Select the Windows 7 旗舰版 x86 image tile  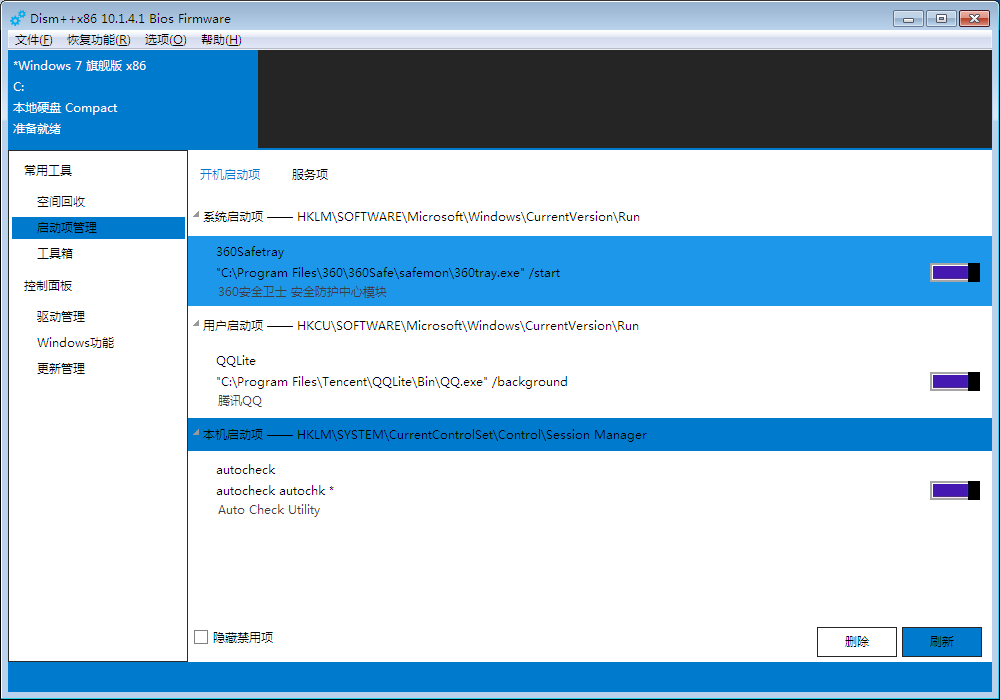click(133, 98)
